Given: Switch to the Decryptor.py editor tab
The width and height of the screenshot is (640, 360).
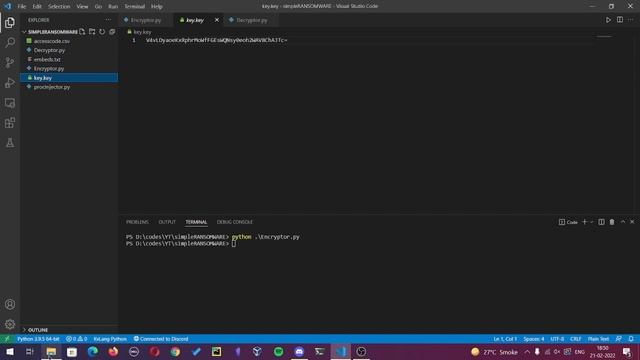Looking at the screenshot, I should point(251,20).
